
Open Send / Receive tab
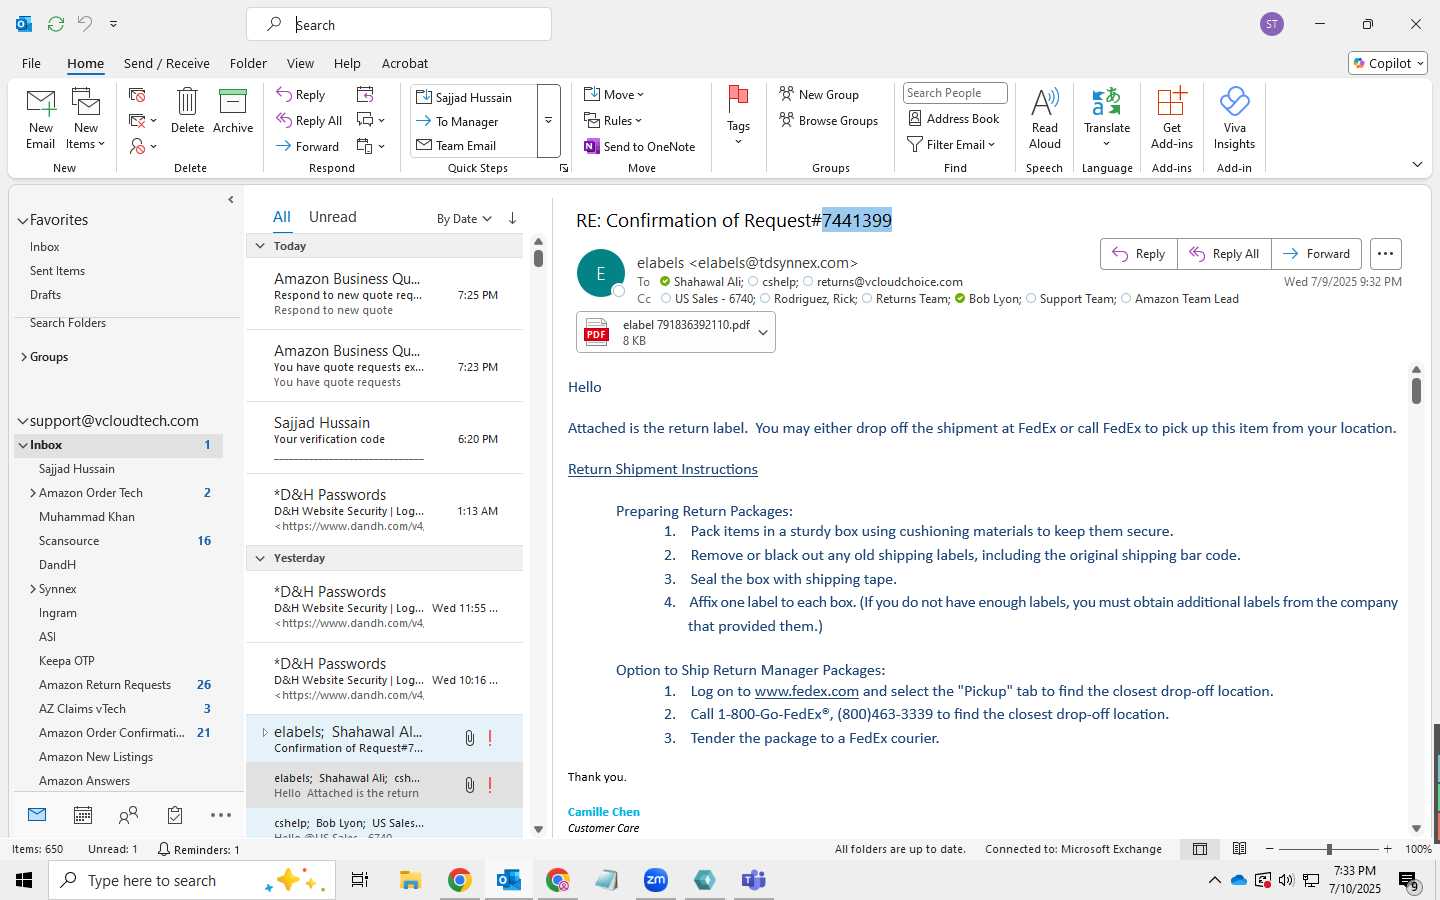(167, 63)
